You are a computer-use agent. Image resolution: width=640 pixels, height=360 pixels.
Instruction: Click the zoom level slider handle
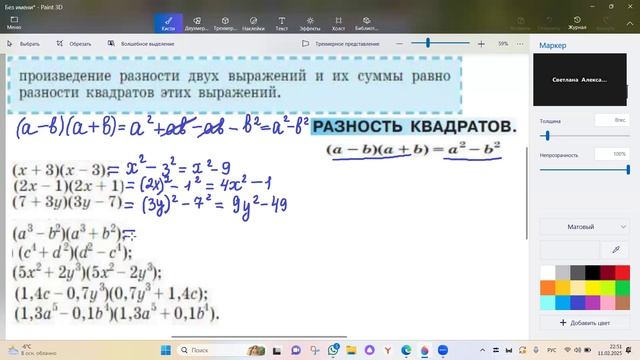(428, 43)
